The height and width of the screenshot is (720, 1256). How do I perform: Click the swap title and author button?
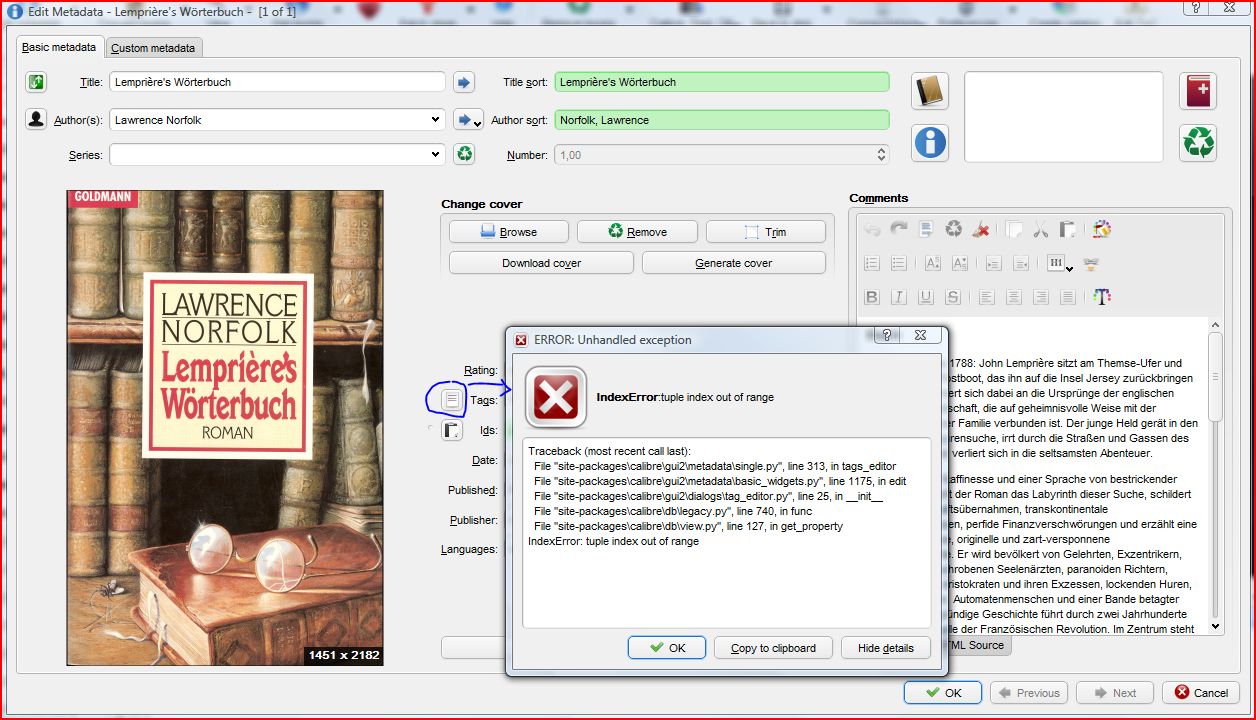[37, 82]
